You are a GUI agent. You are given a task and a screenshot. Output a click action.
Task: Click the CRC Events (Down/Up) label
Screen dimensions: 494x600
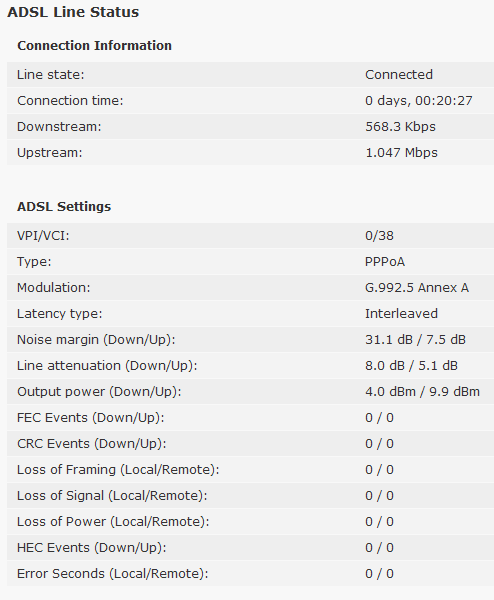92,444
